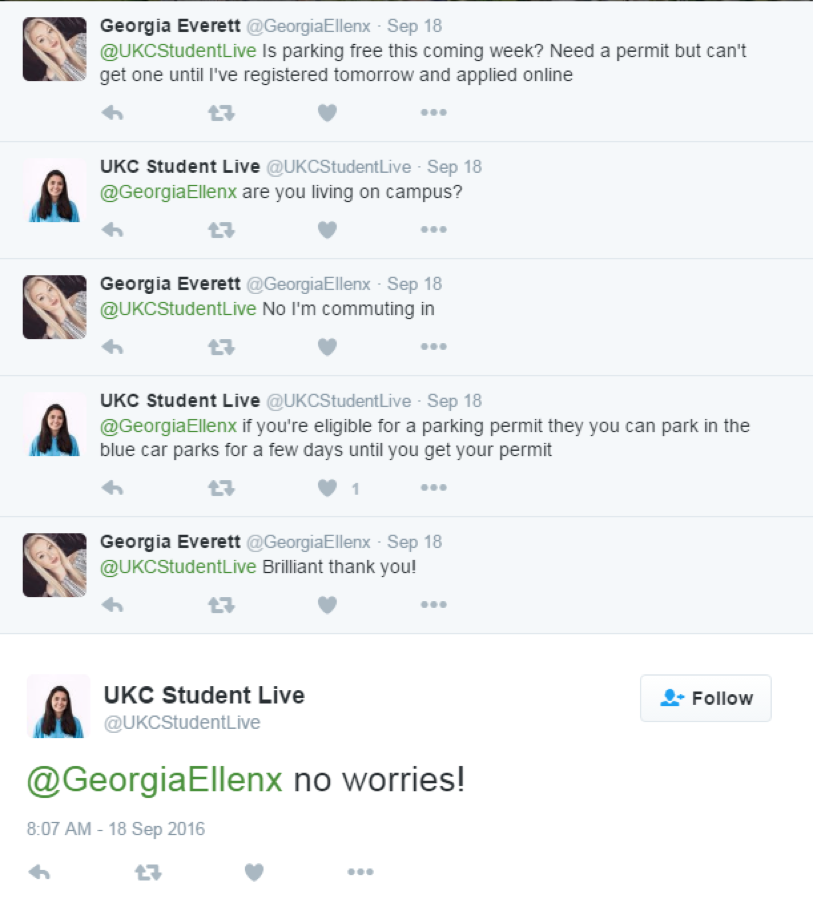This screenshot has width=813, height=915.
Task: Like the 'no worries!' tweet
Action: click(254, 872)
